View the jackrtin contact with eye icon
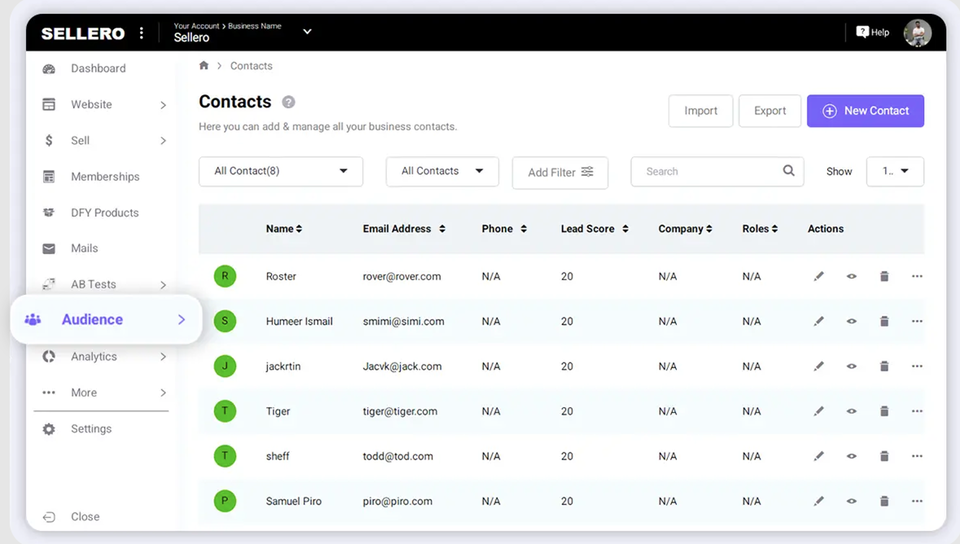The height and width of the screenshot is (544, 960). pos(852,366)
